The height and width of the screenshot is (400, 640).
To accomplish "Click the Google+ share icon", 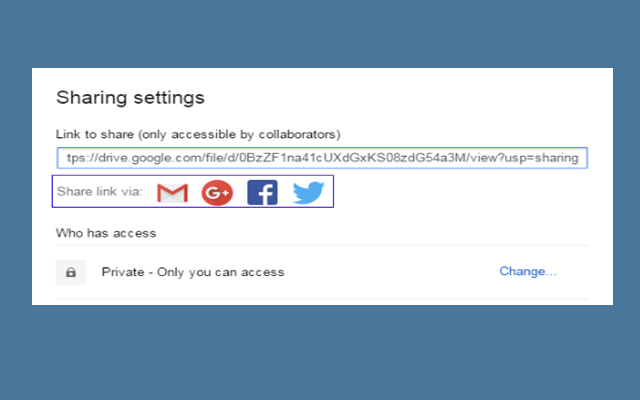I will pyautogui.click(x=217, y=192).
